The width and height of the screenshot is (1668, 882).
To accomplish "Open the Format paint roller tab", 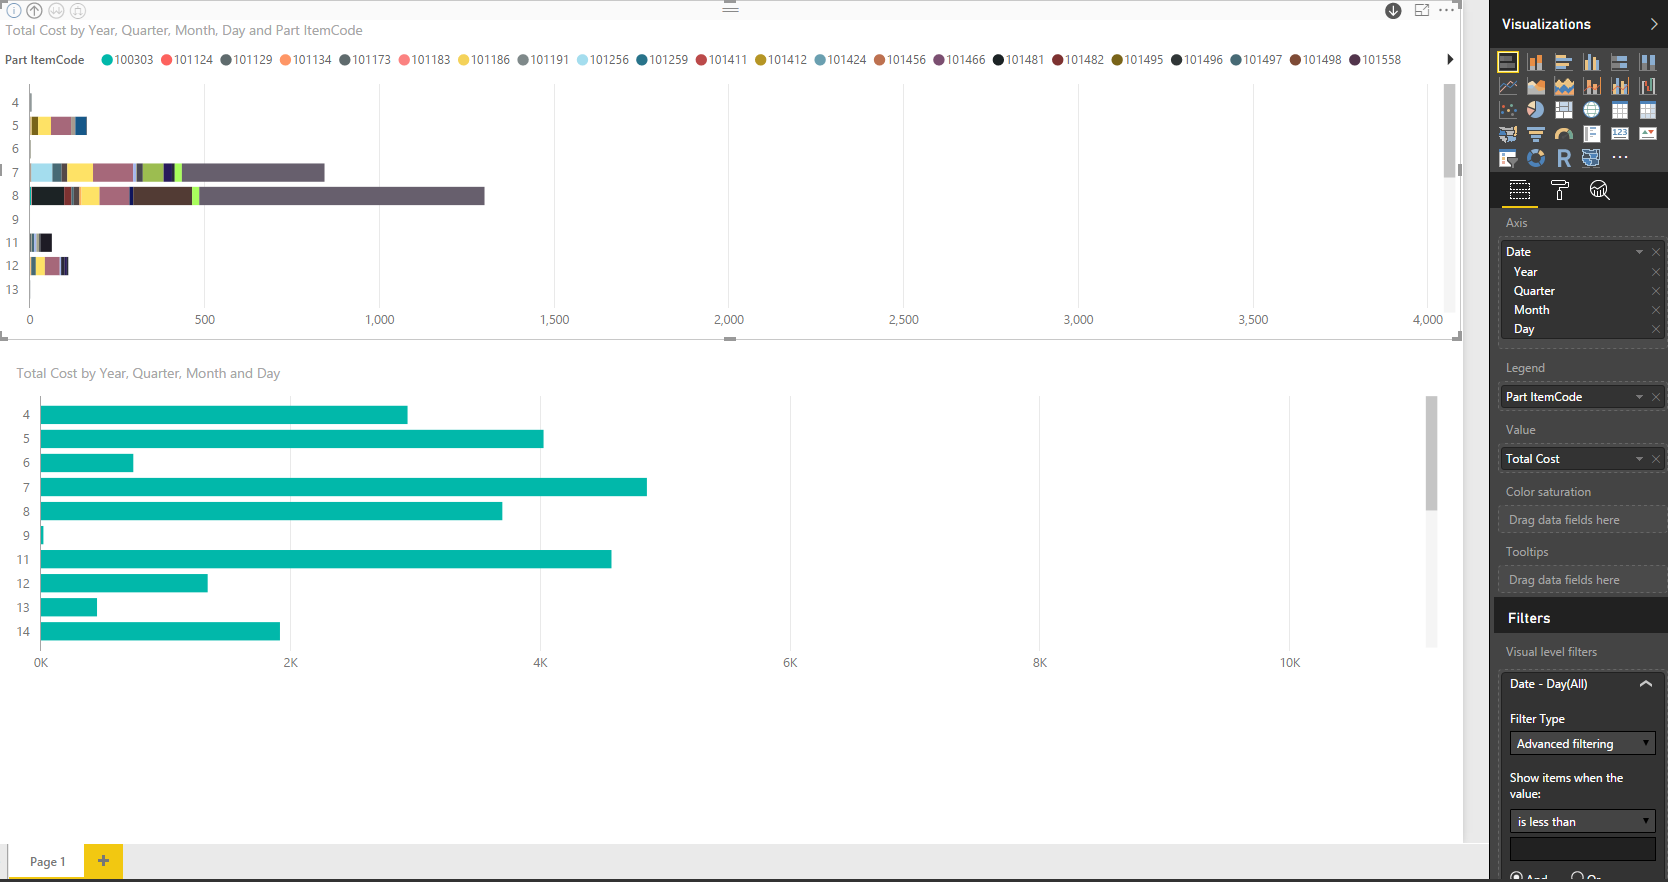I will click(x=1560, y=190).
